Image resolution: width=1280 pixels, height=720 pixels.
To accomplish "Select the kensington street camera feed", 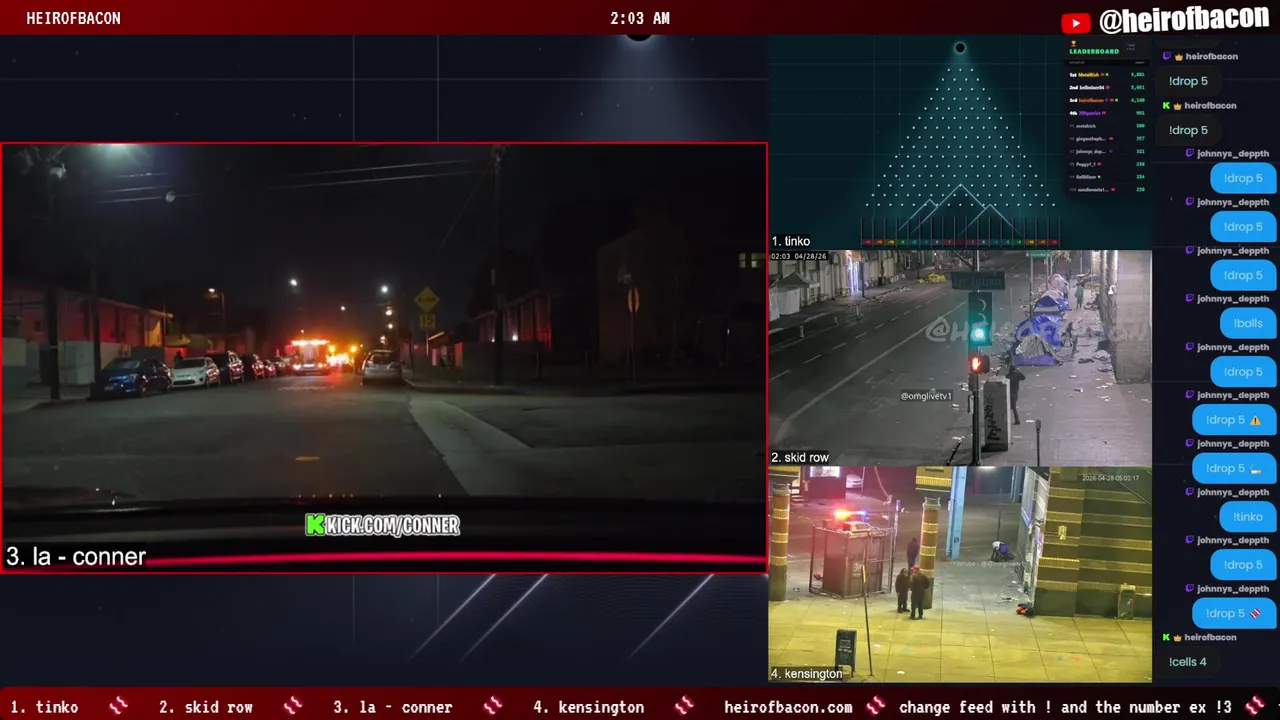I will [960, 574].
